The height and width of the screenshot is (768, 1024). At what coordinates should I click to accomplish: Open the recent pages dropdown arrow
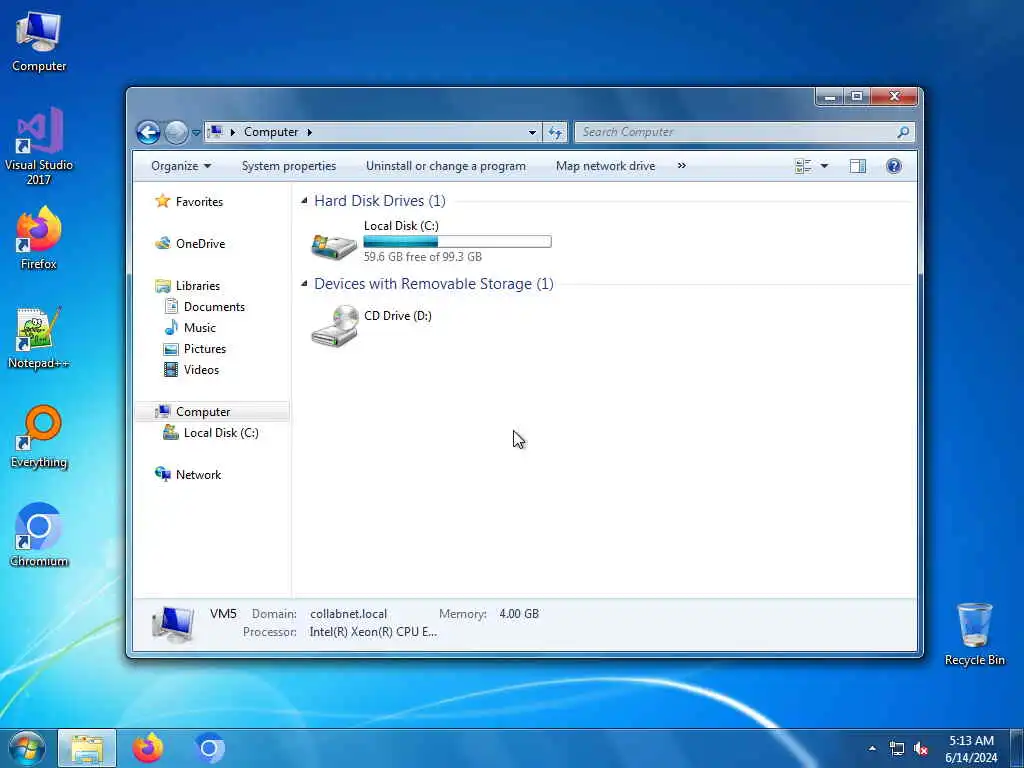[x=195, y=133]
